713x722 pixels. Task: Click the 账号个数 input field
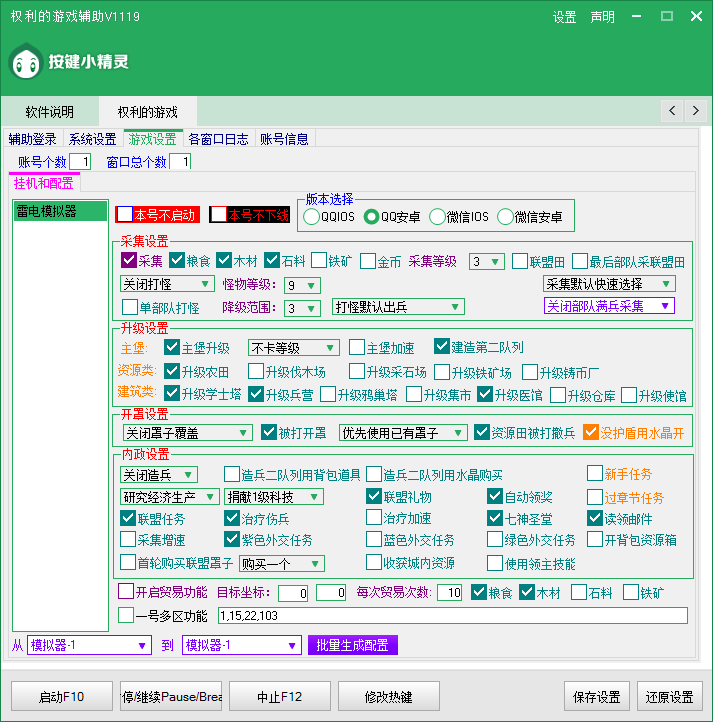click(80, 162)
